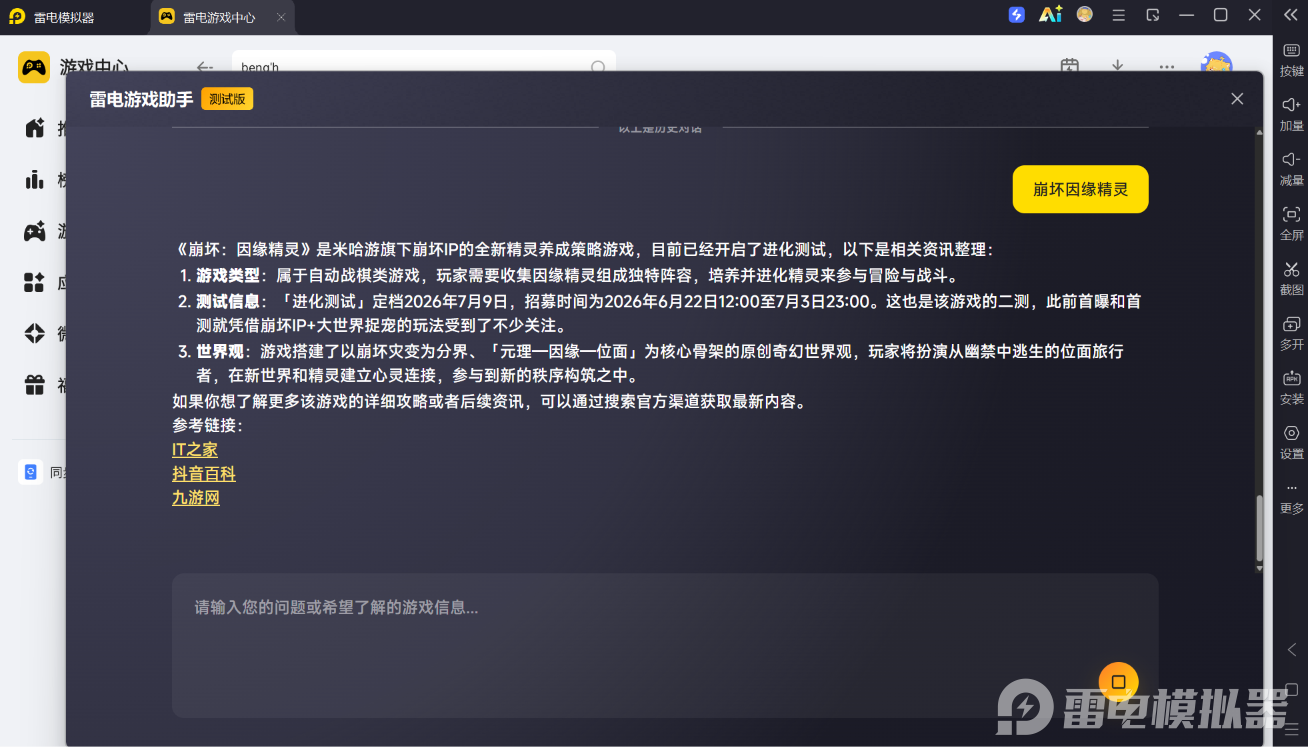The width and height of the screenshot is (1308, 747).
Task: Go back with Game Center back arrow
Action: pyautogui.click(x=205, y=68)
